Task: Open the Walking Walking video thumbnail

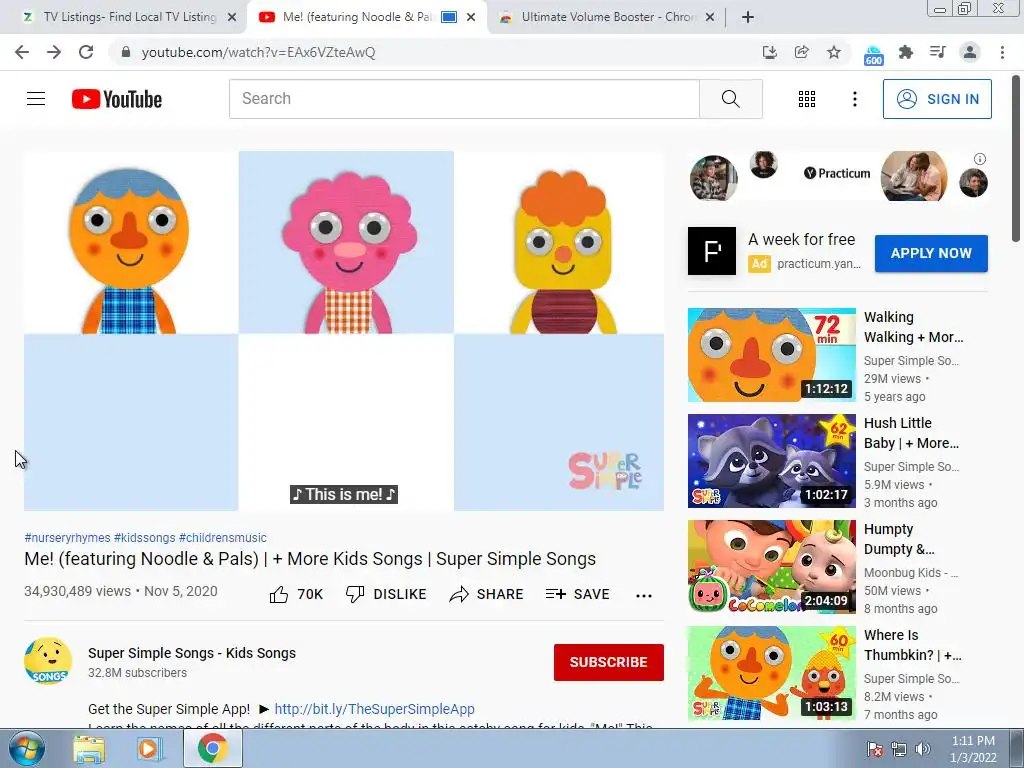Action: tap(772, 355)
